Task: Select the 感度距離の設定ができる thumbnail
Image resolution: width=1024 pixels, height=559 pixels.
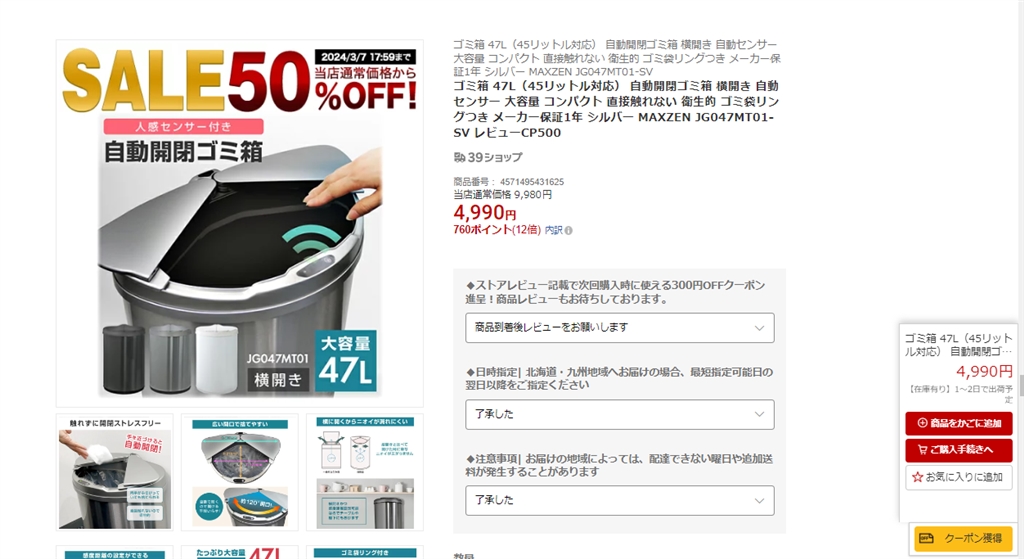Action: click(115, 552)
